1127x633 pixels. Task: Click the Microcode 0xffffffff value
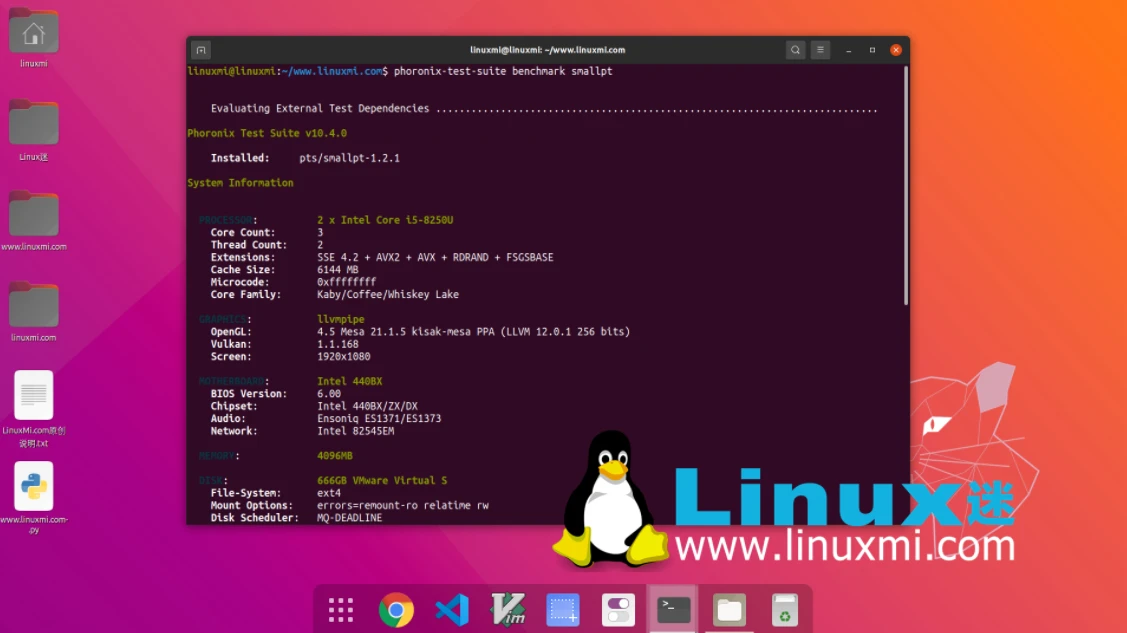click(x=346, y=282)
